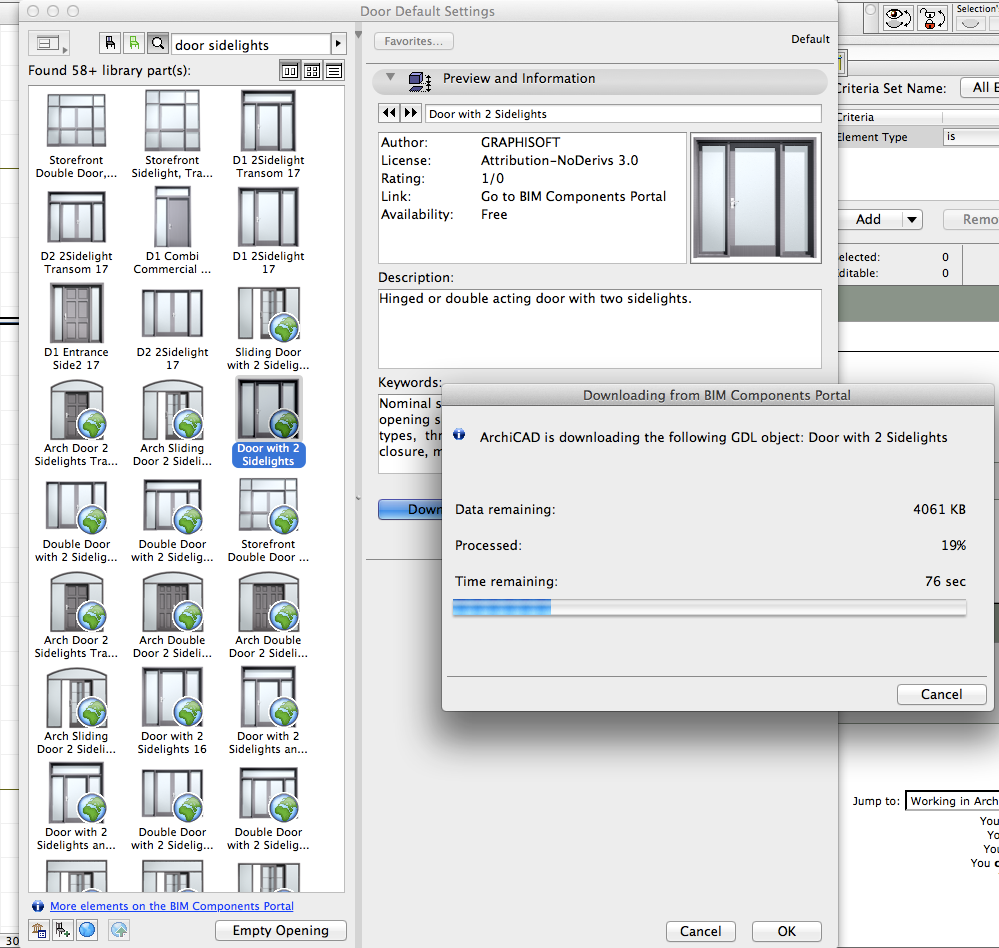Screen dimensions: 999x948
Task: Open the Favorites... button
Action: click(x=413, y=41)
